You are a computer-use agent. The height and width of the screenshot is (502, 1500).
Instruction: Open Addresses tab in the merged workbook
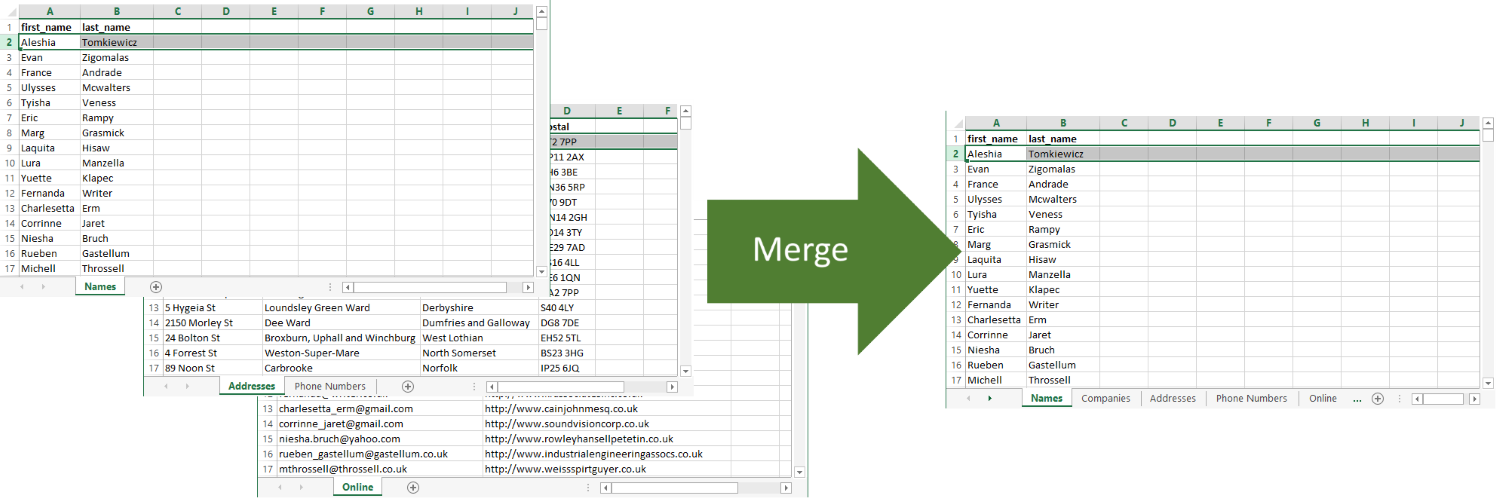[x=1172, y=398]
